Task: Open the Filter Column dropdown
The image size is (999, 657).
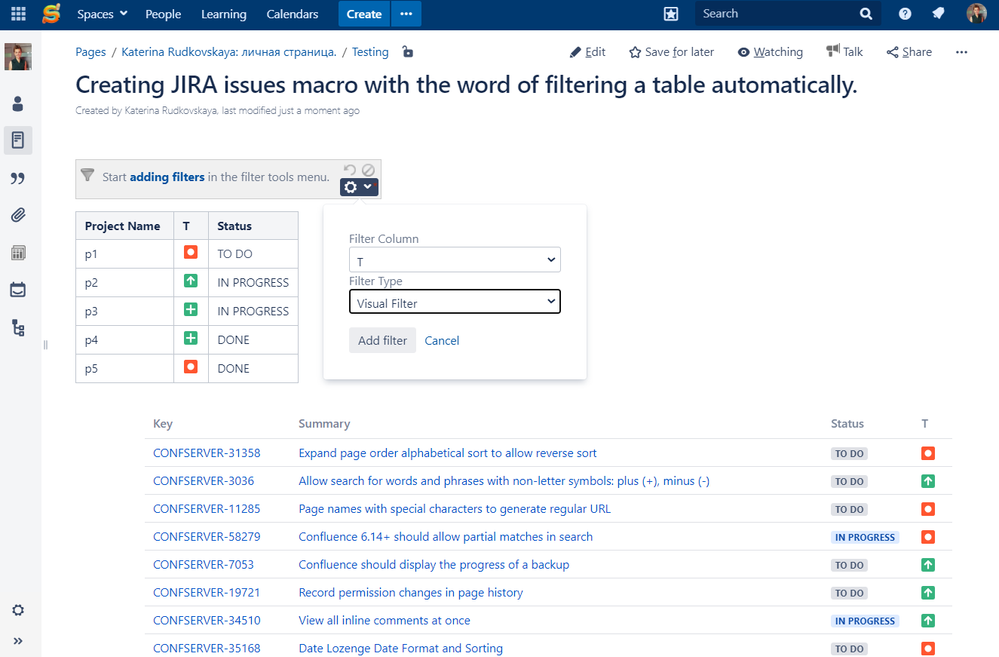Action: tap(455, 260)
